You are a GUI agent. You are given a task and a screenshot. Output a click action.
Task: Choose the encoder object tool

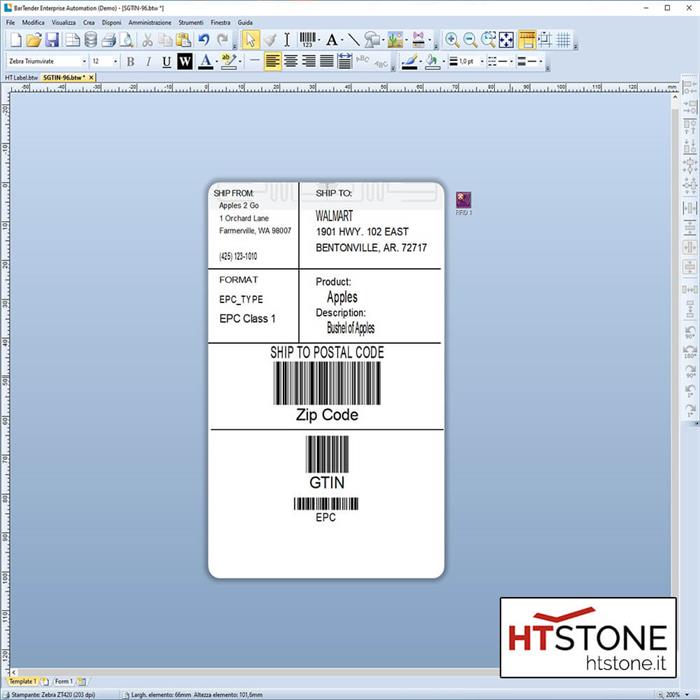(419, 40)
